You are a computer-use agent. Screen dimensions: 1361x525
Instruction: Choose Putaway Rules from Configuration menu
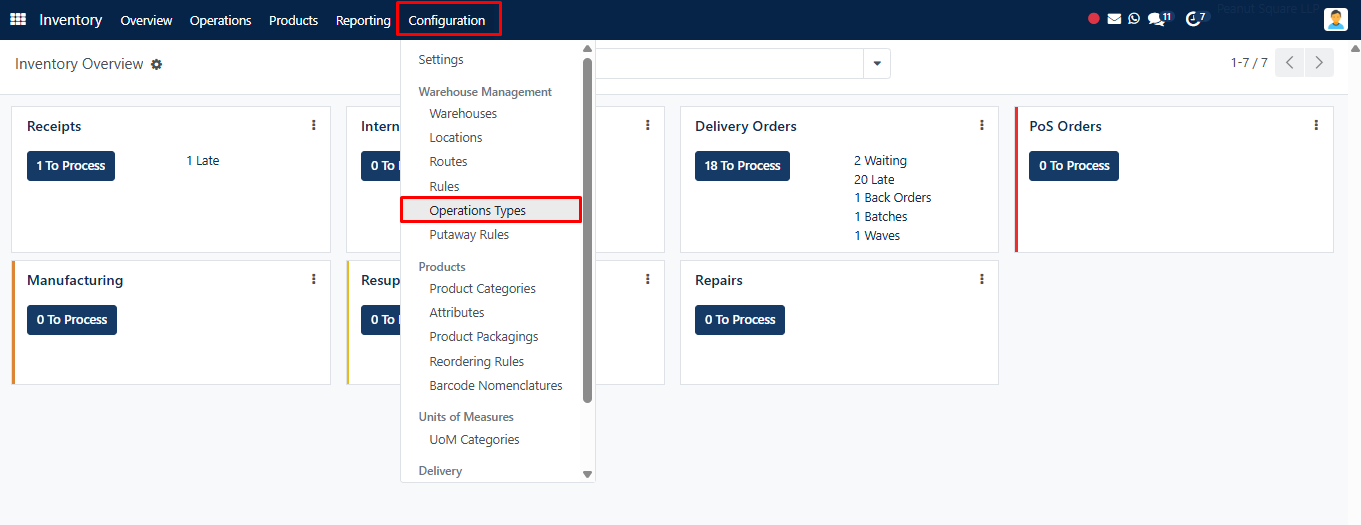[x=469, y=235]
